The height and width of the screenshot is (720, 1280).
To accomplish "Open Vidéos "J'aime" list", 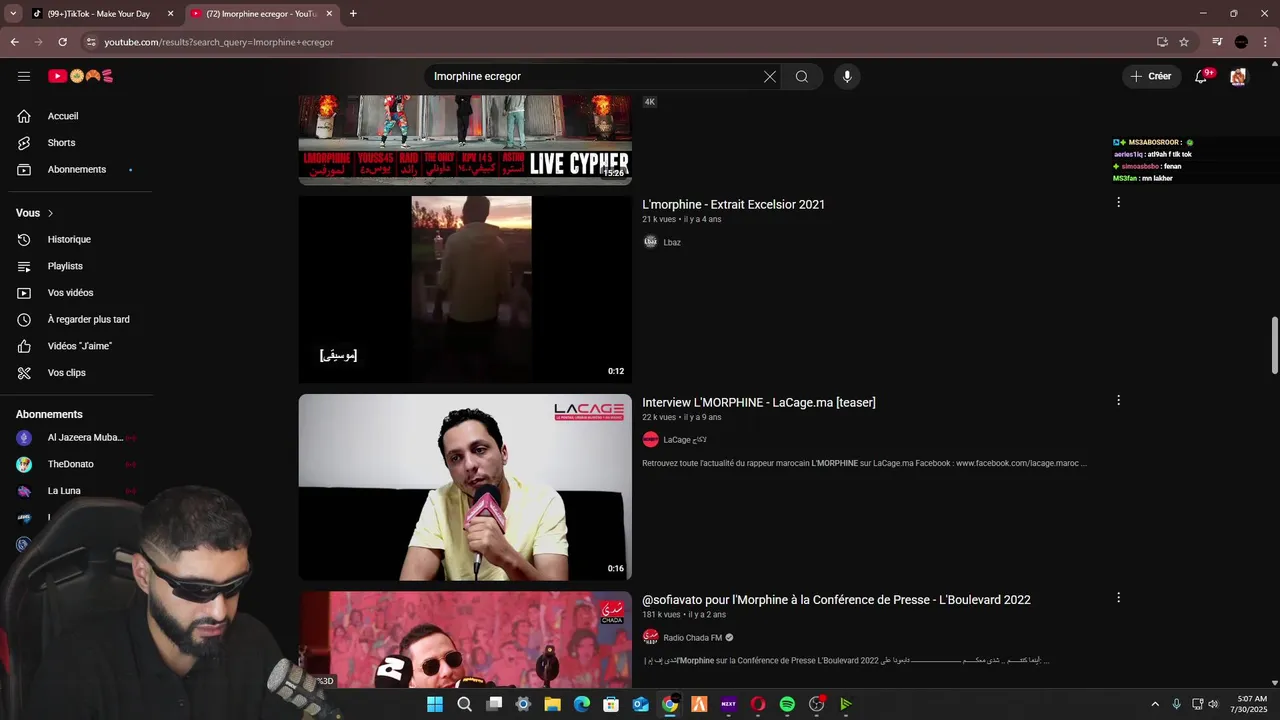I will point(76,346).
